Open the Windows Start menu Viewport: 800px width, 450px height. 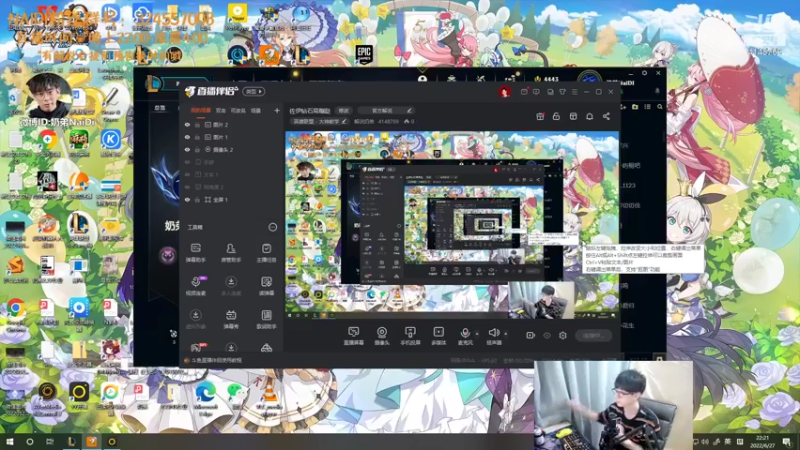(x=10, y=442)
